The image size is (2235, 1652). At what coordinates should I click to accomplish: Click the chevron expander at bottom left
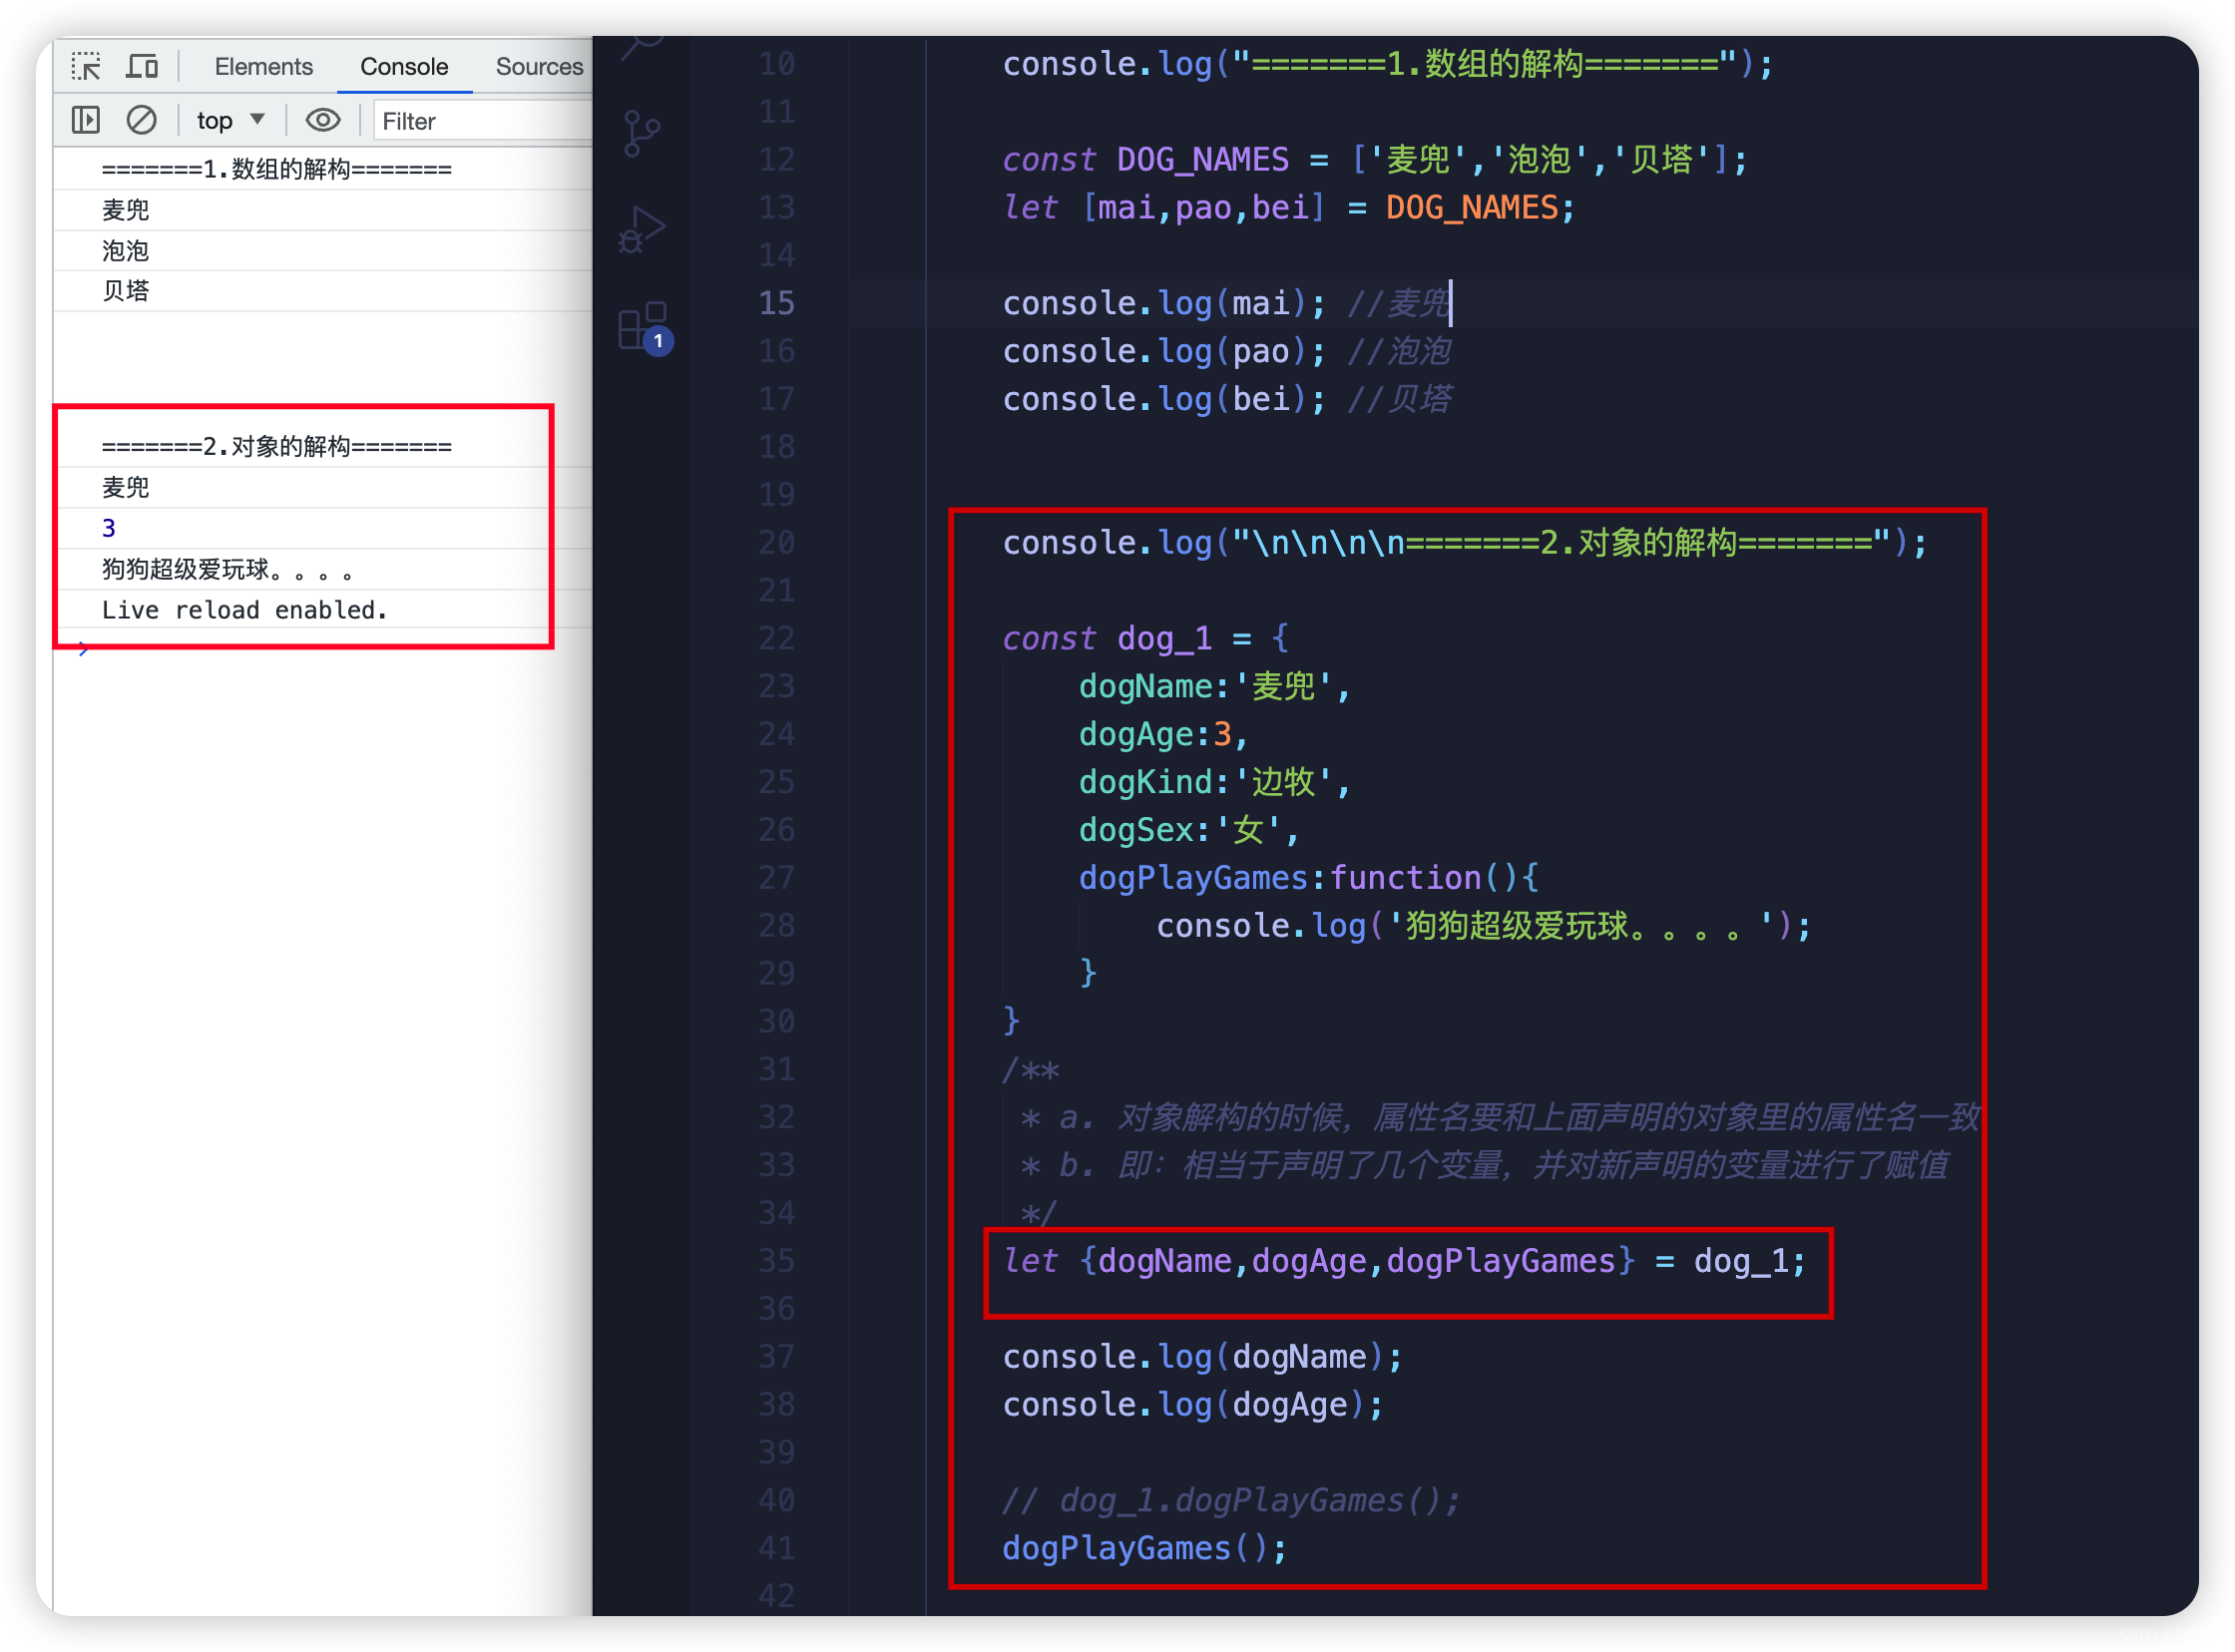82,647
